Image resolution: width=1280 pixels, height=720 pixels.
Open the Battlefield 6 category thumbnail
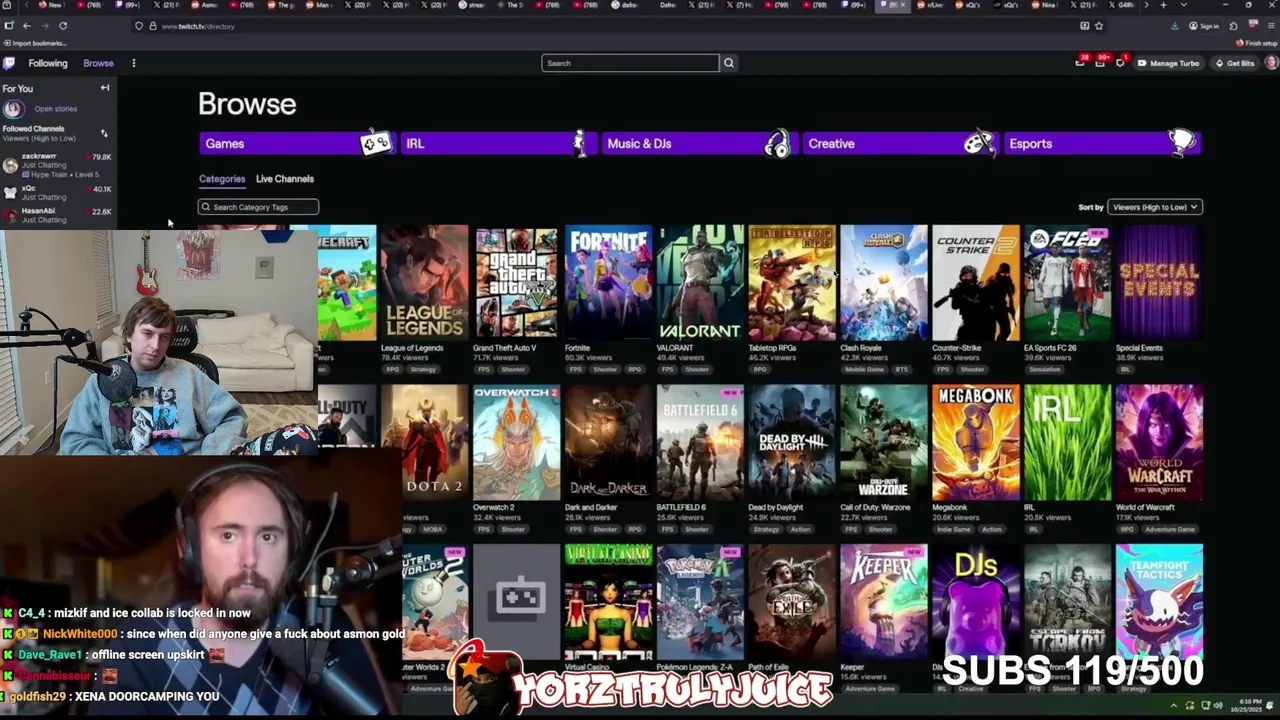(x=700, y=443)
